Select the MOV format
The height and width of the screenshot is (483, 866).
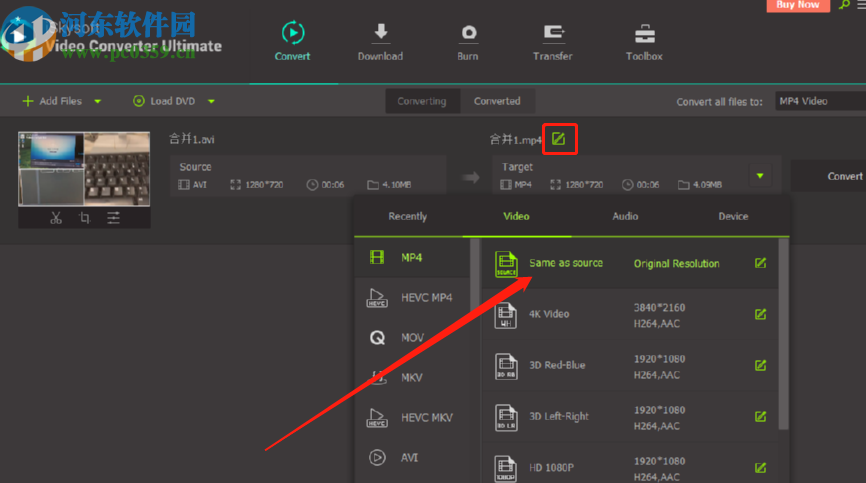tap(413, 337)
